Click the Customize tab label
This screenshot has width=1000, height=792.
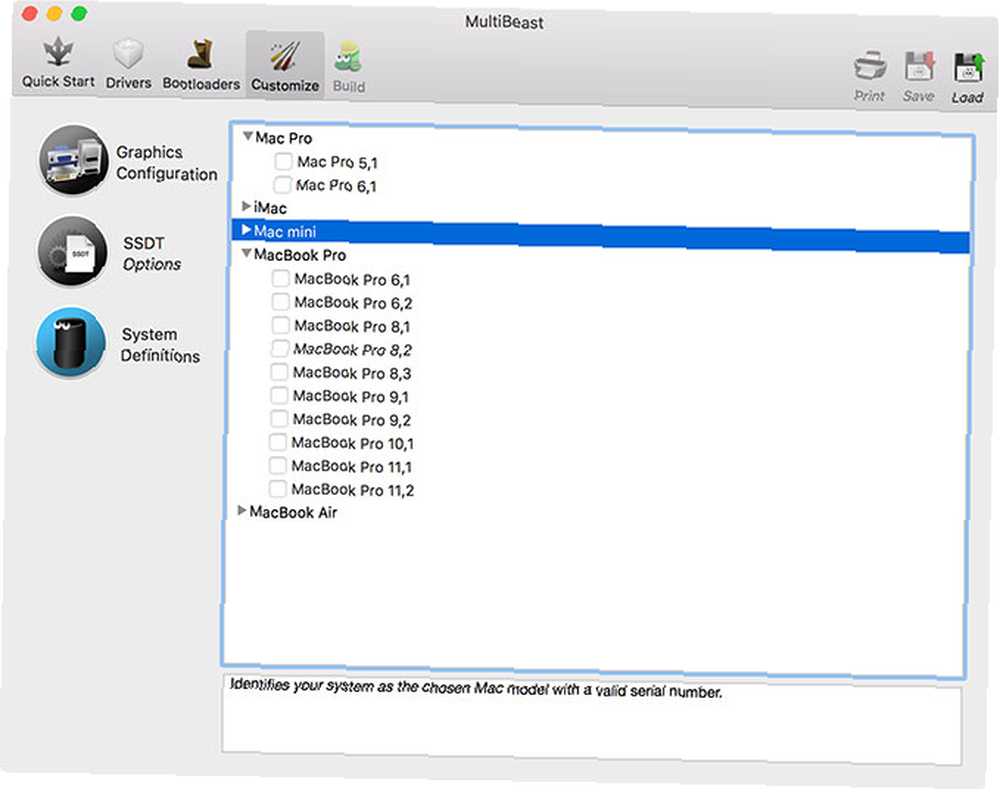click(x=284, y=85)
